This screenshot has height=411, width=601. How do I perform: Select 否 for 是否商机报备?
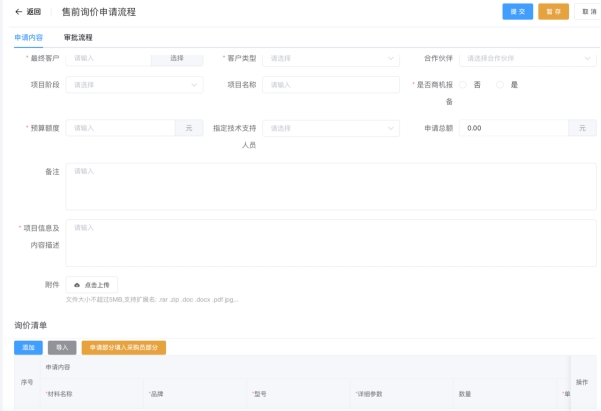point(464,85)
